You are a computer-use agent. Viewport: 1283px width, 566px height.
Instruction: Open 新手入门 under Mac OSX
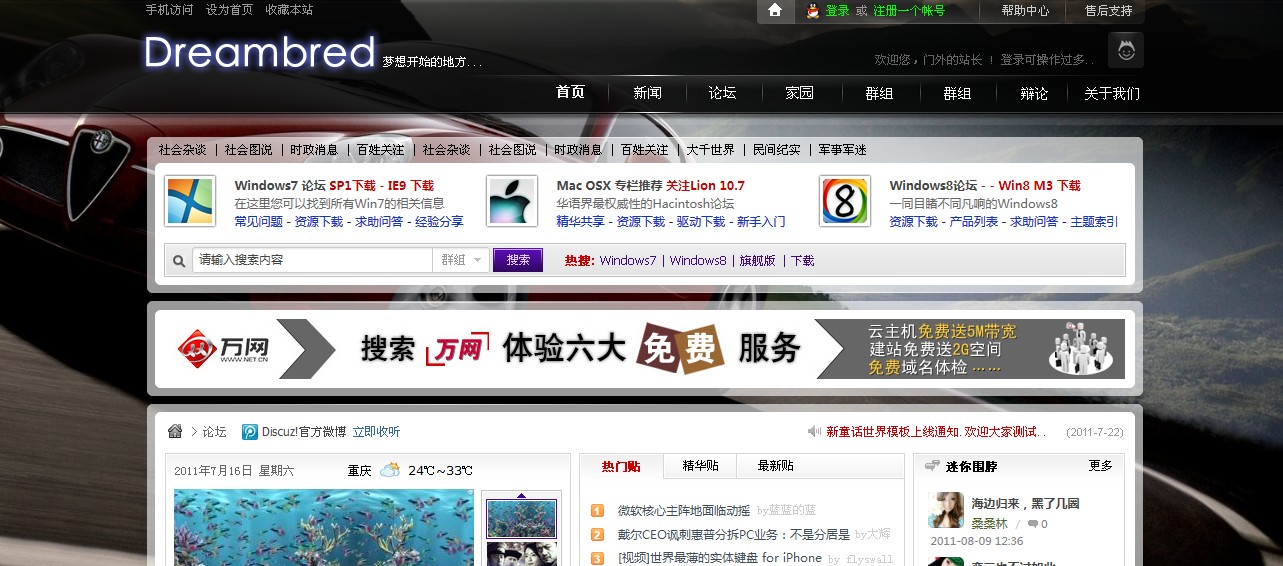coord(761,222)
